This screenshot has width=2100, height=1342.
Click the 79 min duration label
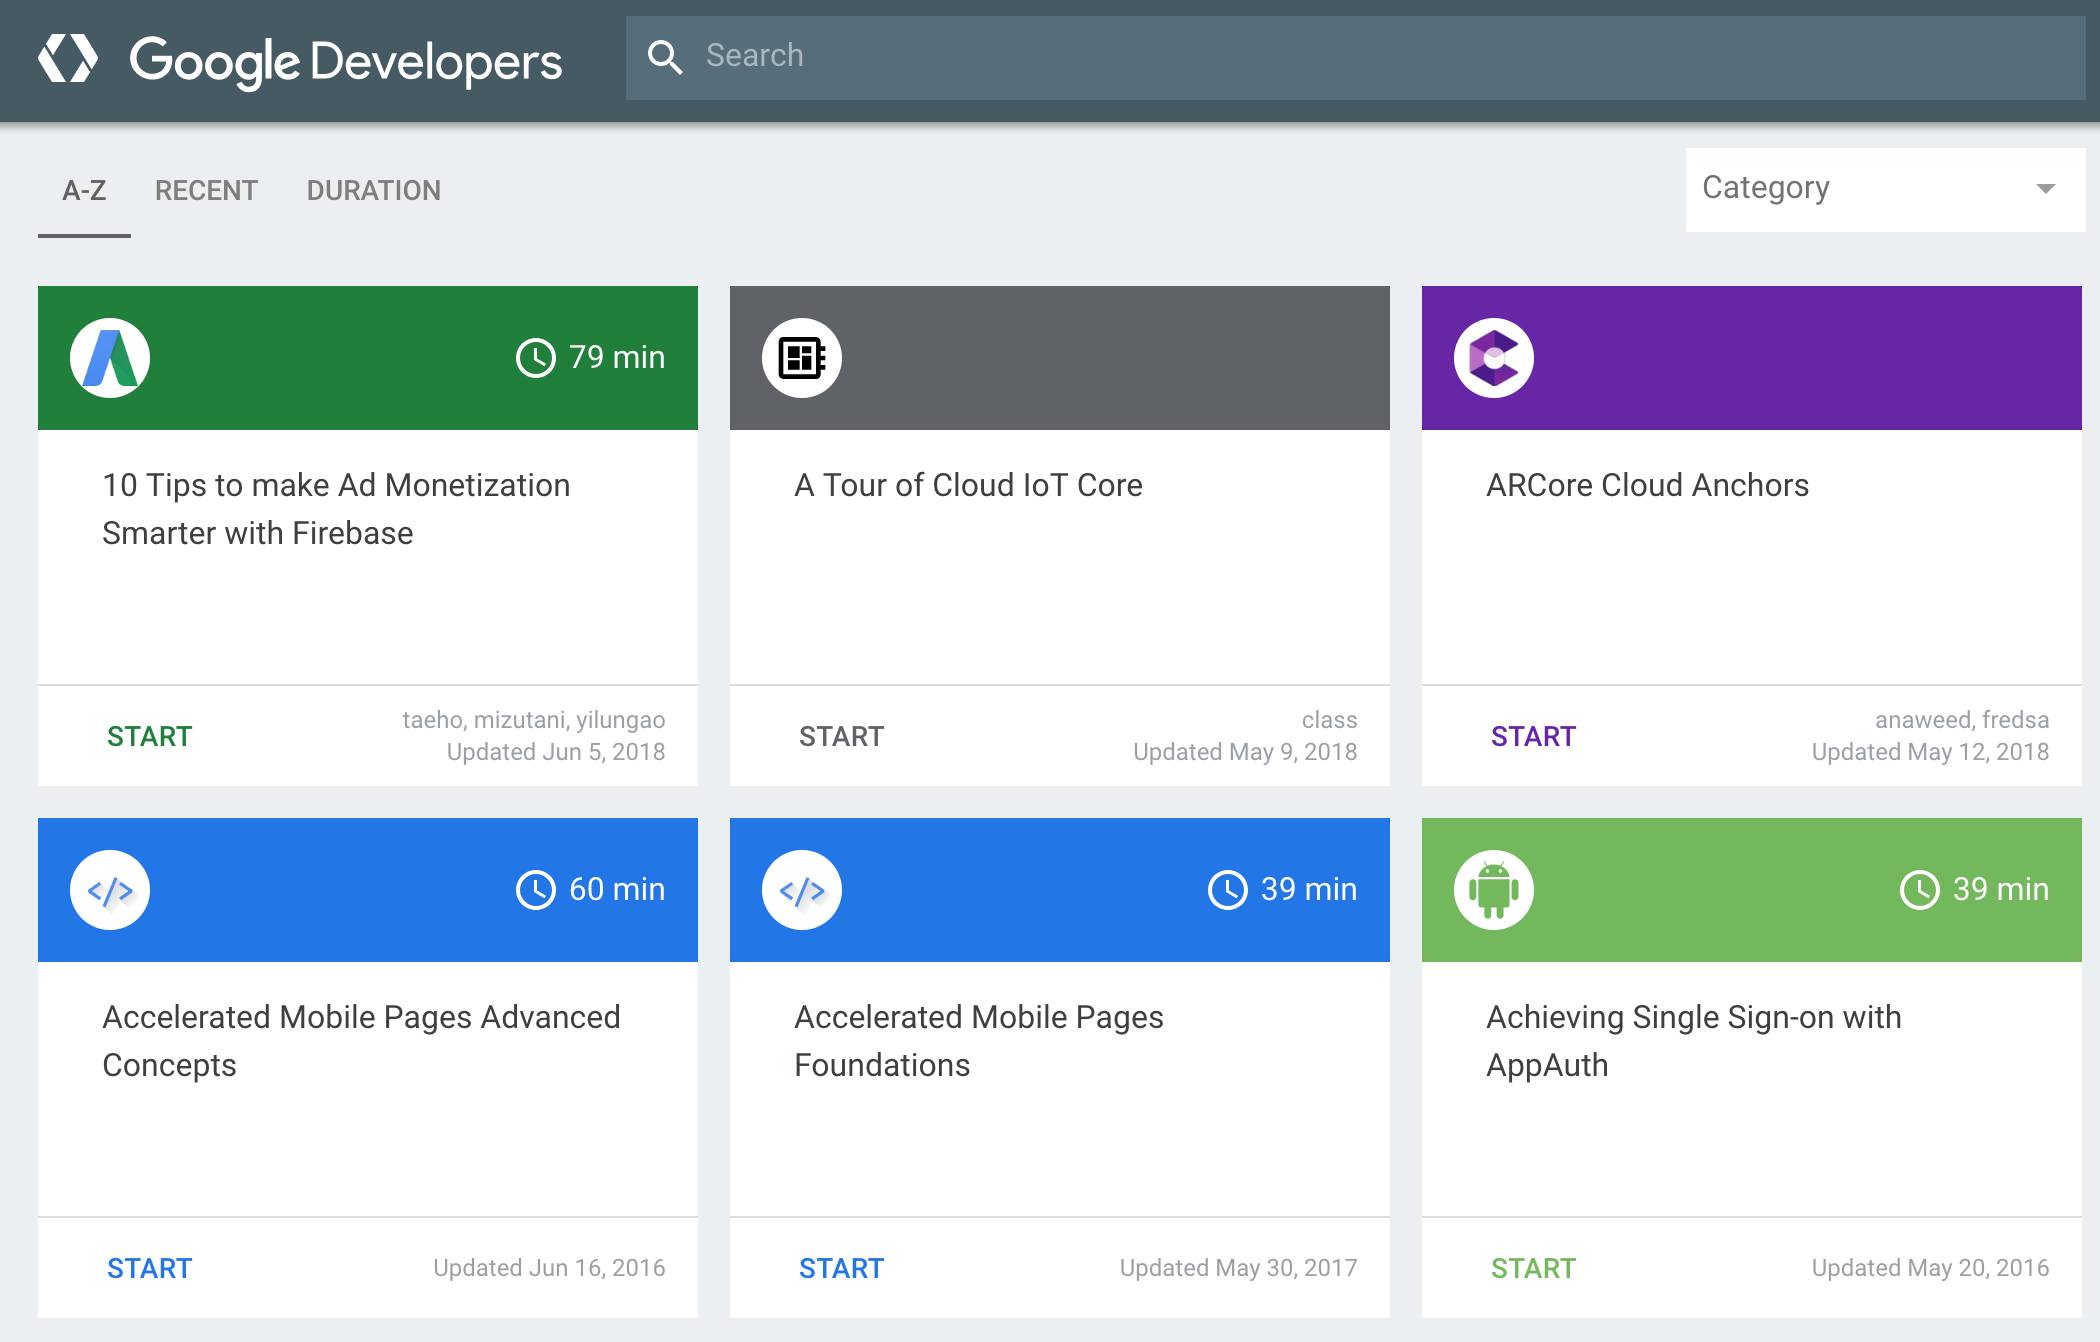point(617,358)
